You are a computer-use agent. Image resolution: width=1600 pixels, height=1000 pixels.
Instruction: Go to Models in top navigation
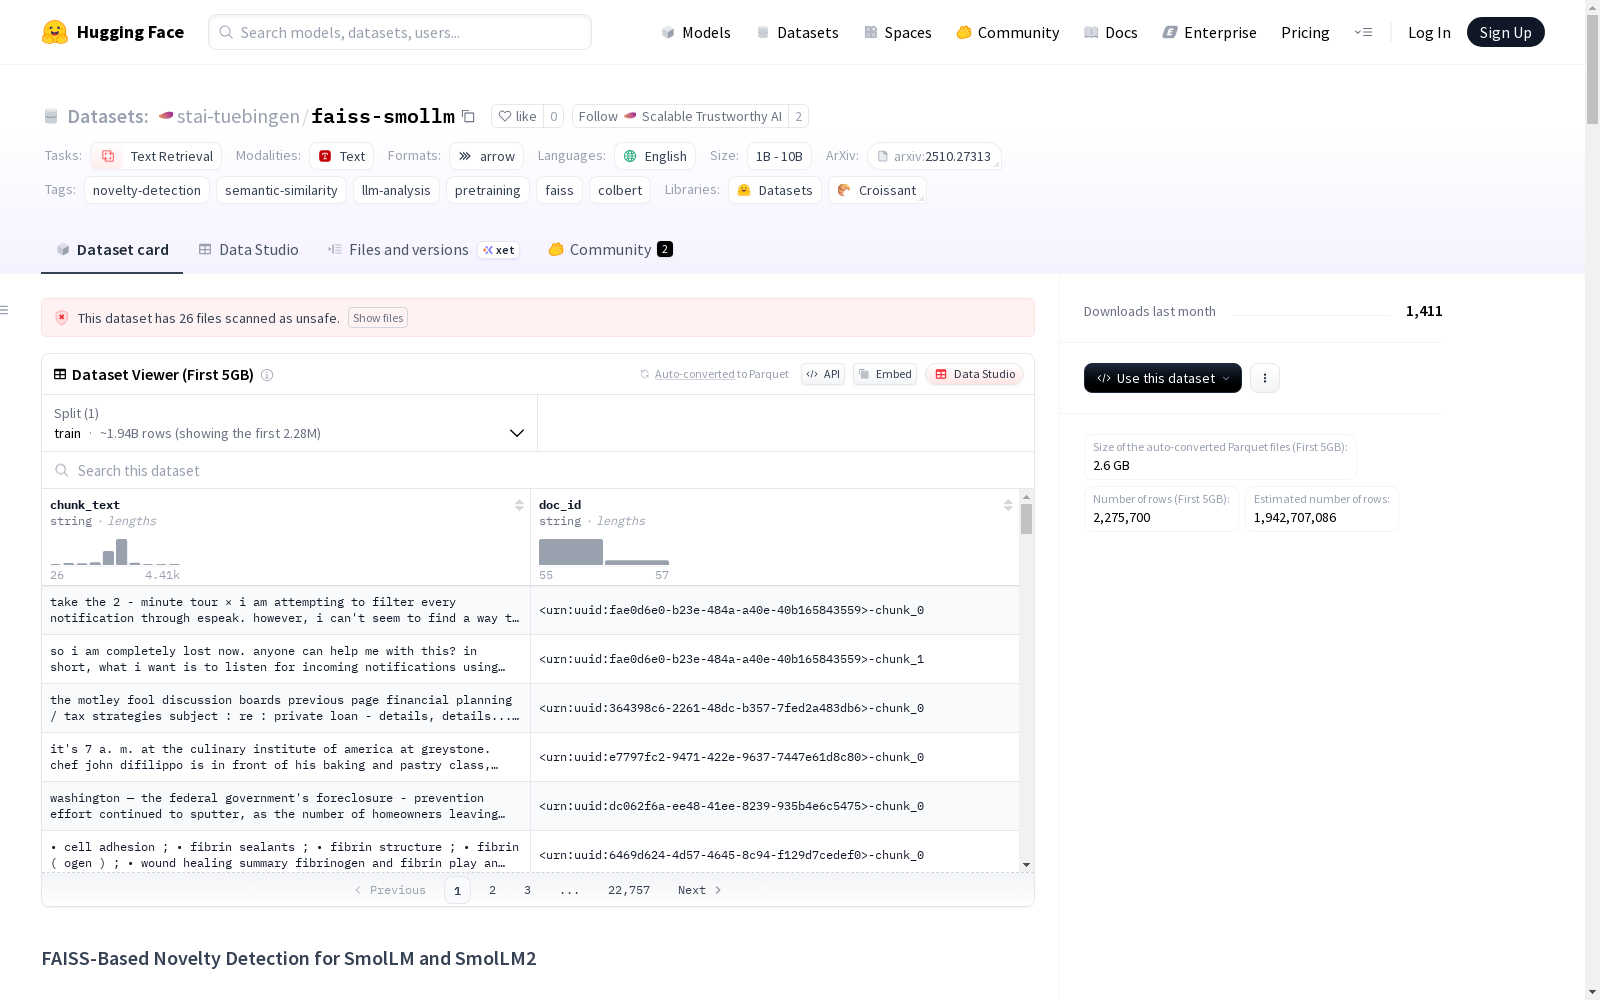pyautogui.click(x=696, y=32)
